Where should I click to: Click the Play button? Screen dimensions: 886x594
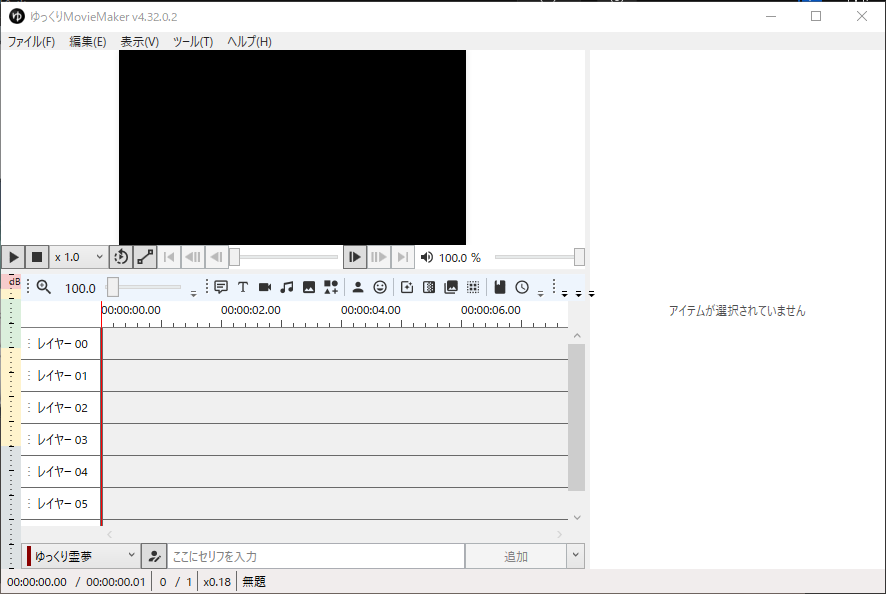pyautogui.click(x=13, y=257)
